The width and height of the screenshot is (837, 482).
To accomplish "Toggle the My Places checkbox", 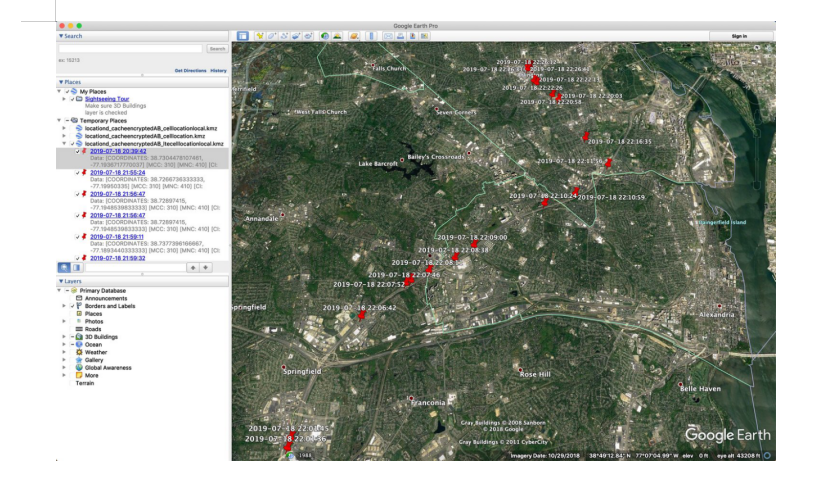I will pos(67,91).
